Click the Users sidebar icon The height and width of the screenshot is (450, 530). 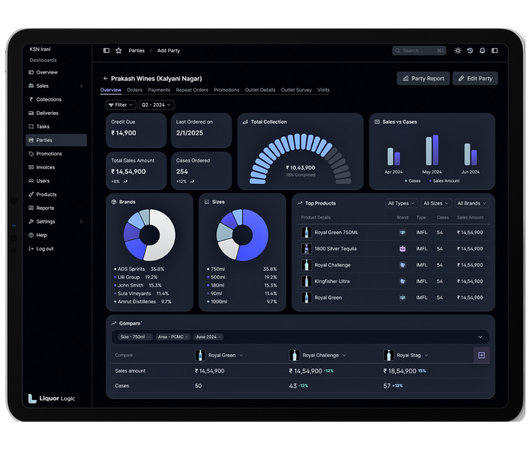(x=31, y=181)
